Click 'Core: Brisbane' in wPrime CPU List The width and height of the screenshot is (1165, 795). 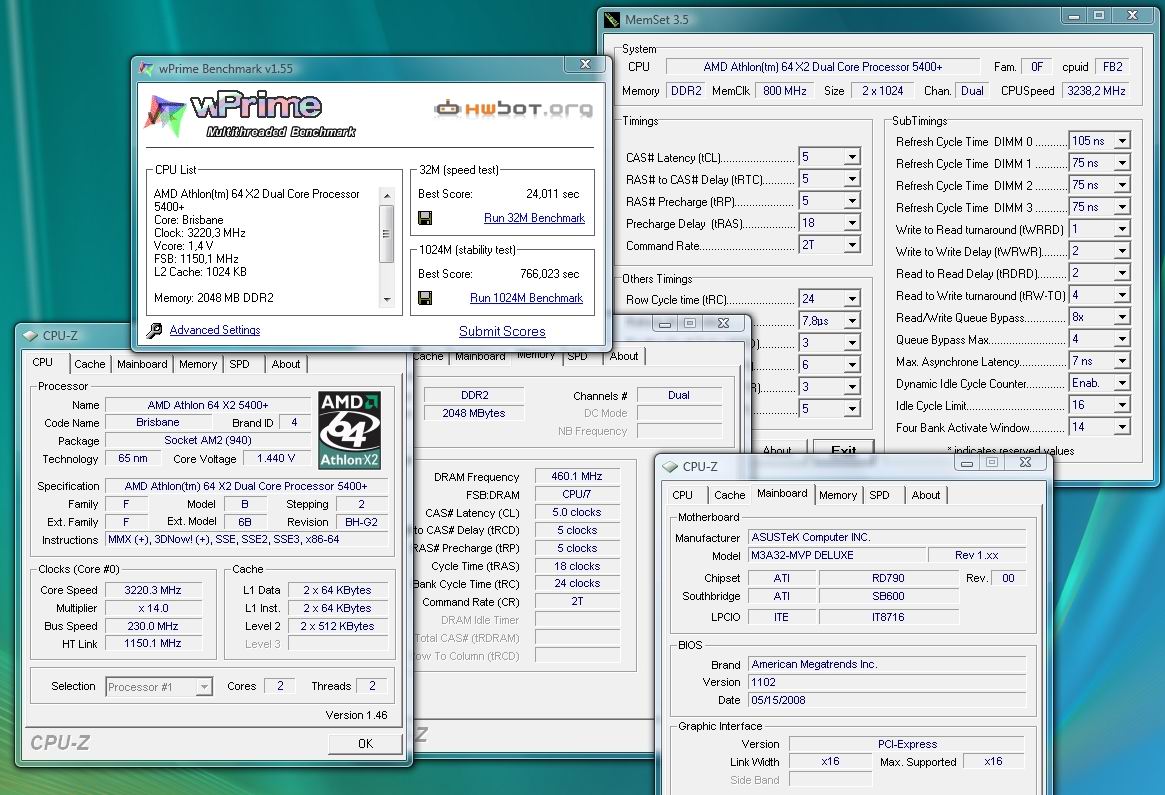click(189, 220)
